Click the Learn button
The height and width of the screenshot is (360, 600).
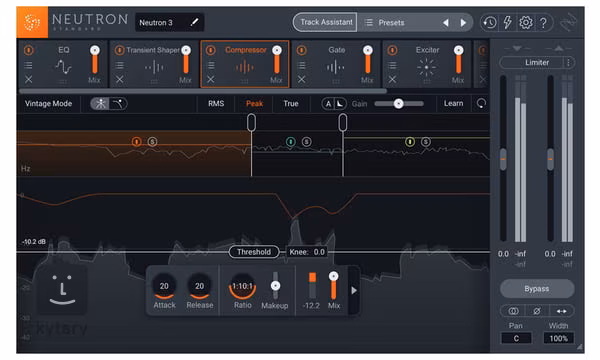pyautogui.click(x=453, y=104)
